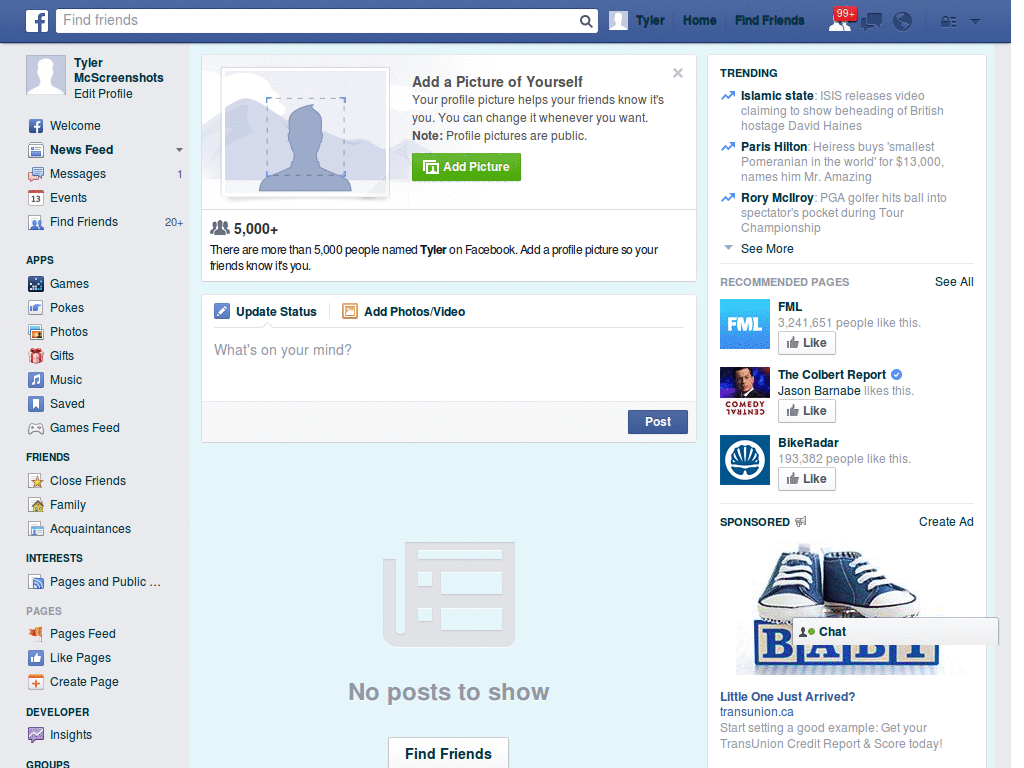Click the Create Page plus icon
The image size is (1024, 768).
(x=36, y=682)
